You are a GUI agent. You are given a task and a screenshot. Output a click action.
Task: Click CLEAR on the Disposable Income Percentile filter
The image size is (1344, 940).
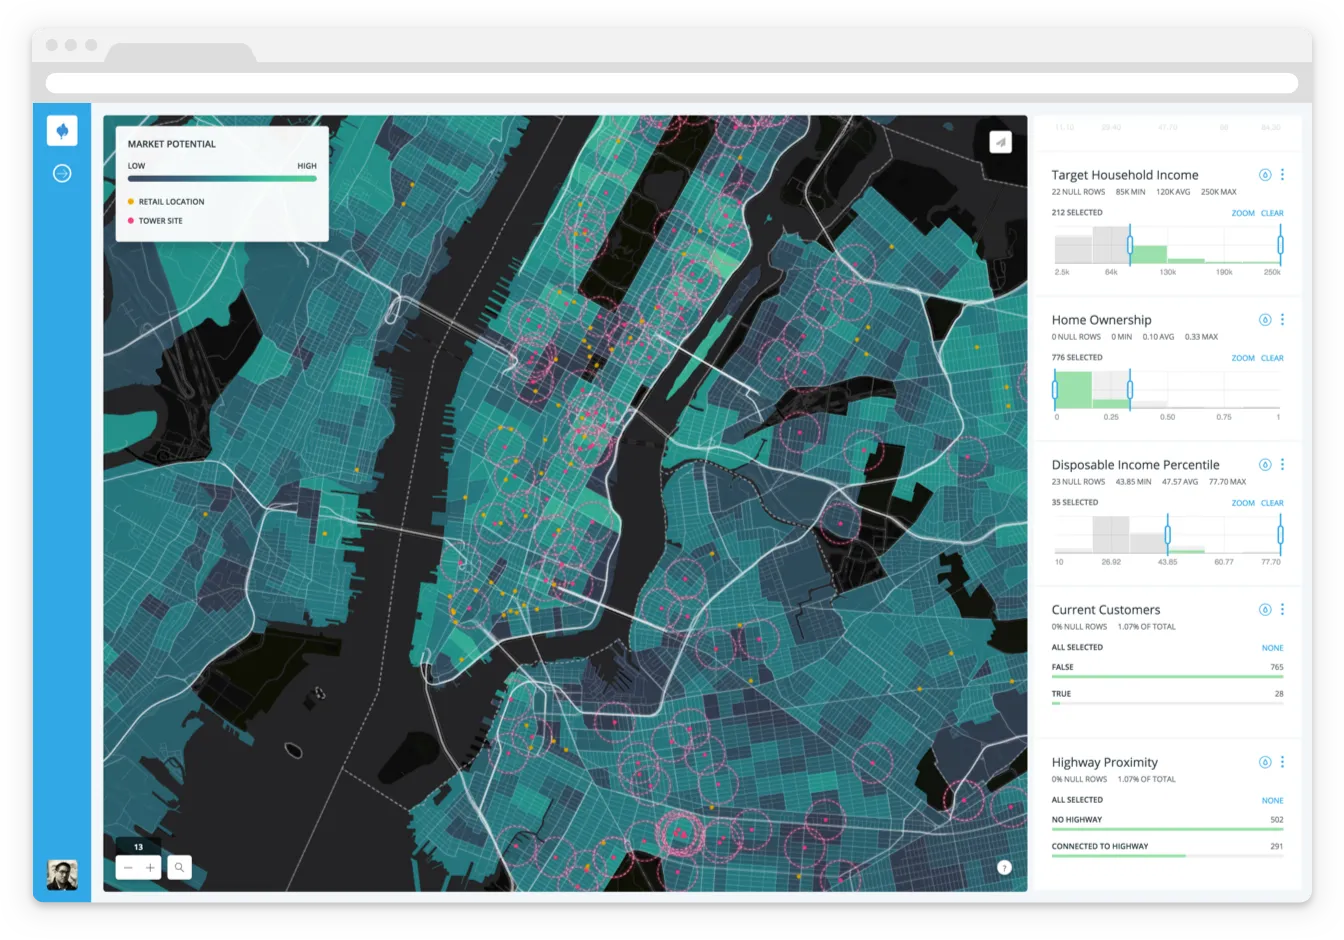pos(1271,502)
